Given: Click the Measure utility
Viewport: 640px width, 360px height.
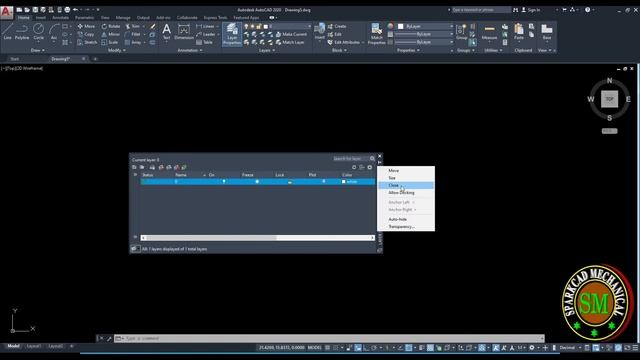Looking at the screenshot, I should click(489, 32).
